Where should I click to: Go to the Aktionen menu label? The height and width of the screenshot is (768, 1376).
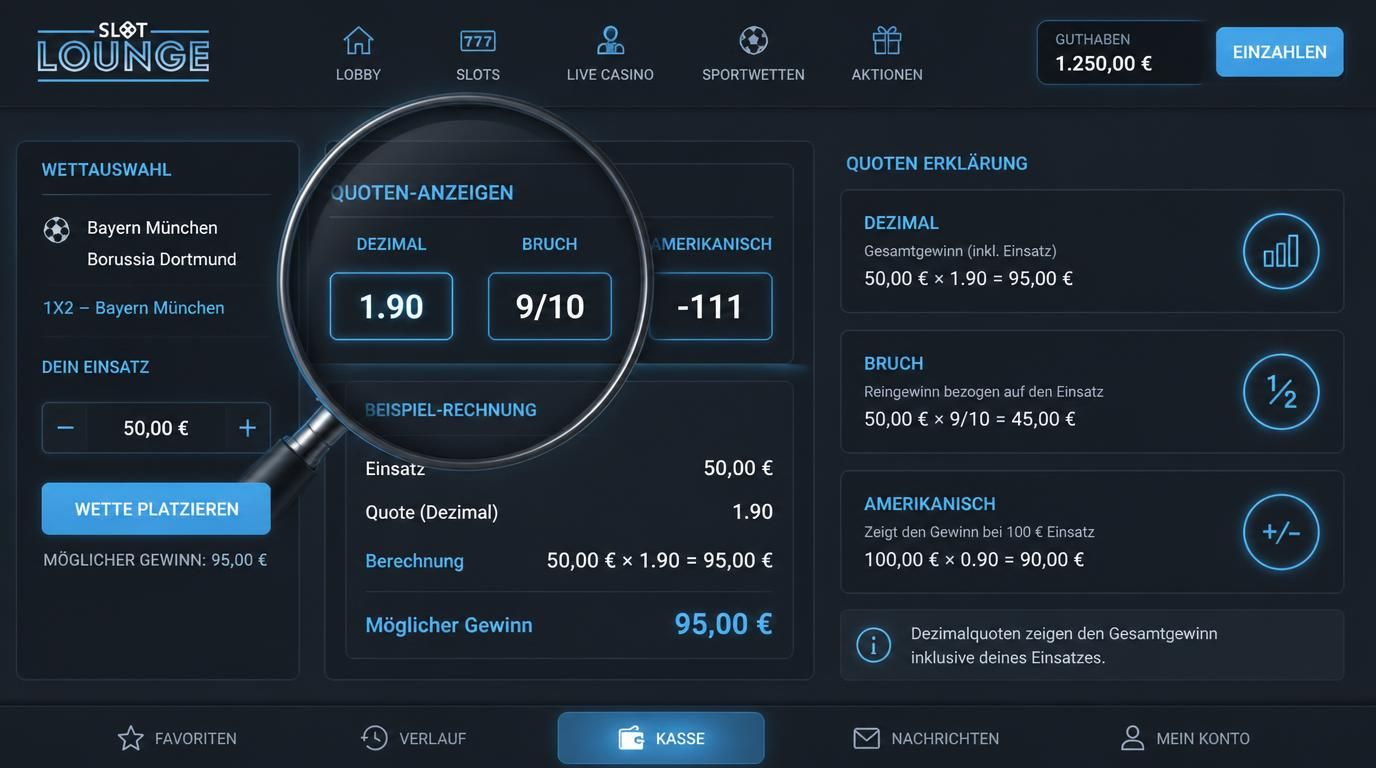tap(887, 75)
